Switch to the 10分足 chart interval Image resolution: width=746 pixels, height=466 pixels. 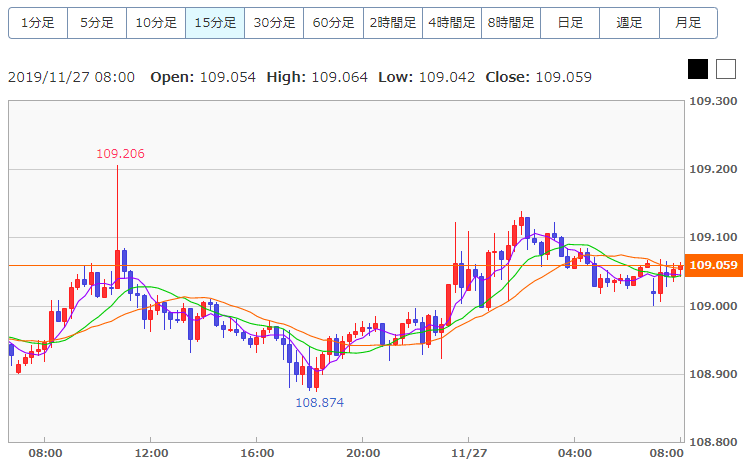click(156, 23)
